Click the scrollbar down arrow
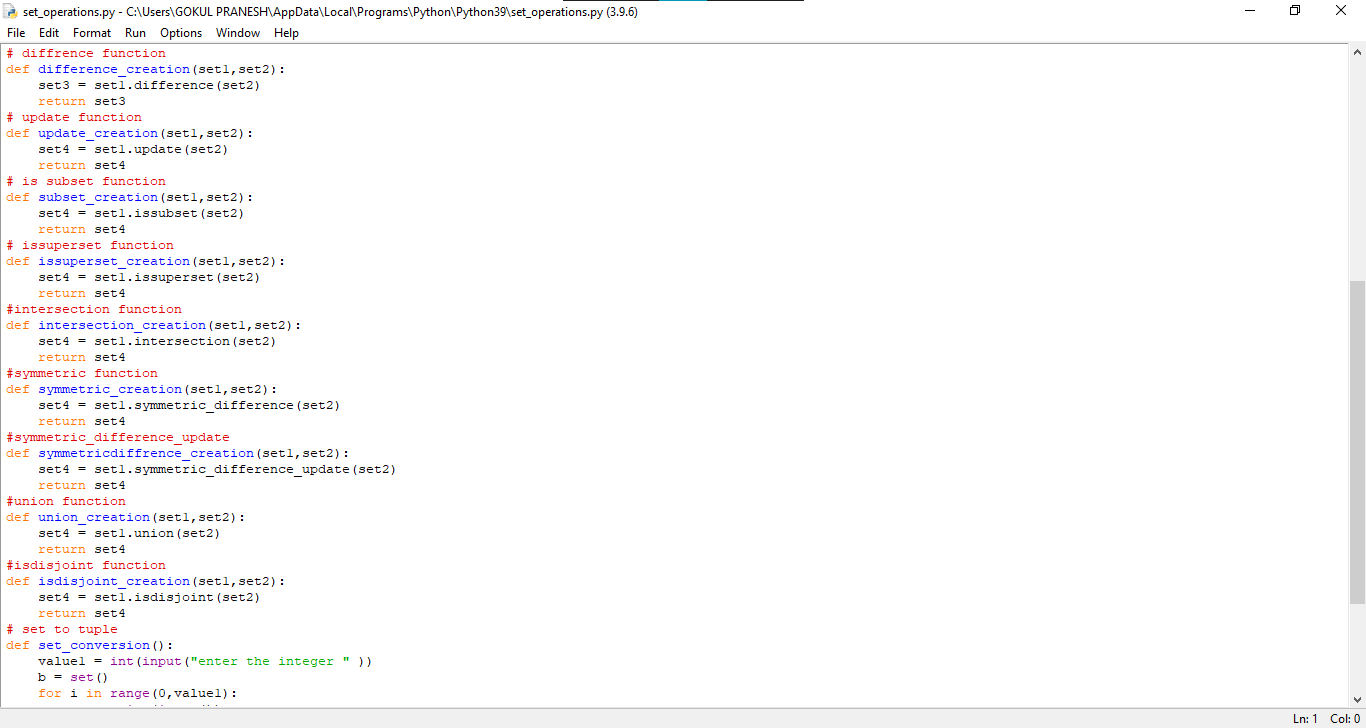1366x728 pixels. coord(1357,700)
